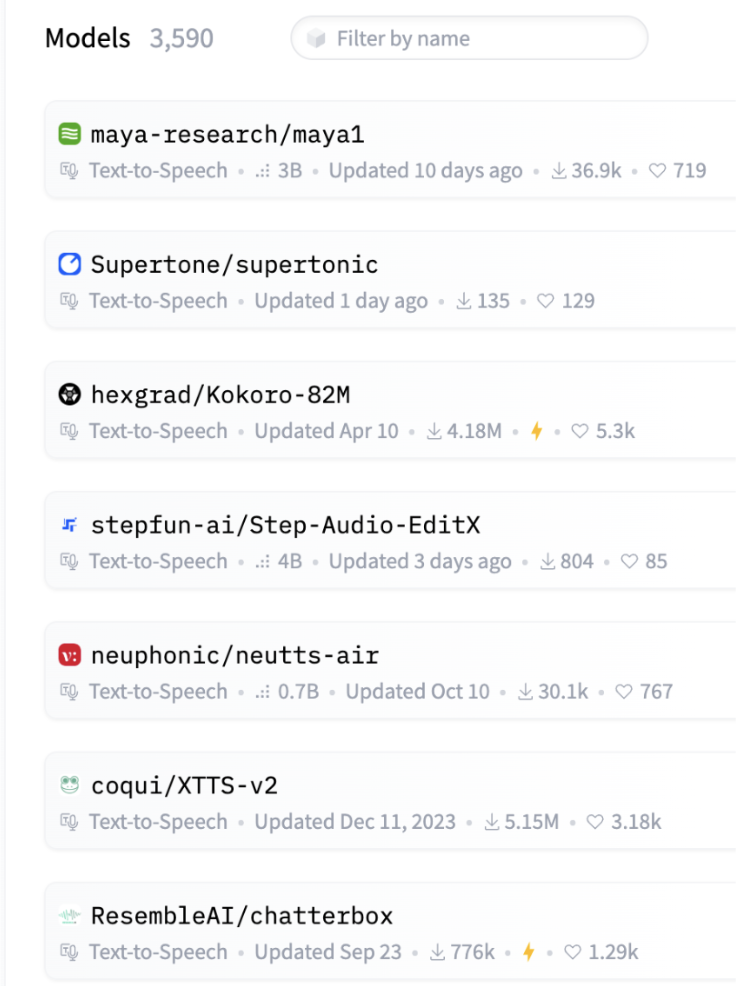Click the coqui frog avatar icon
736x986 pixels.
69,786
